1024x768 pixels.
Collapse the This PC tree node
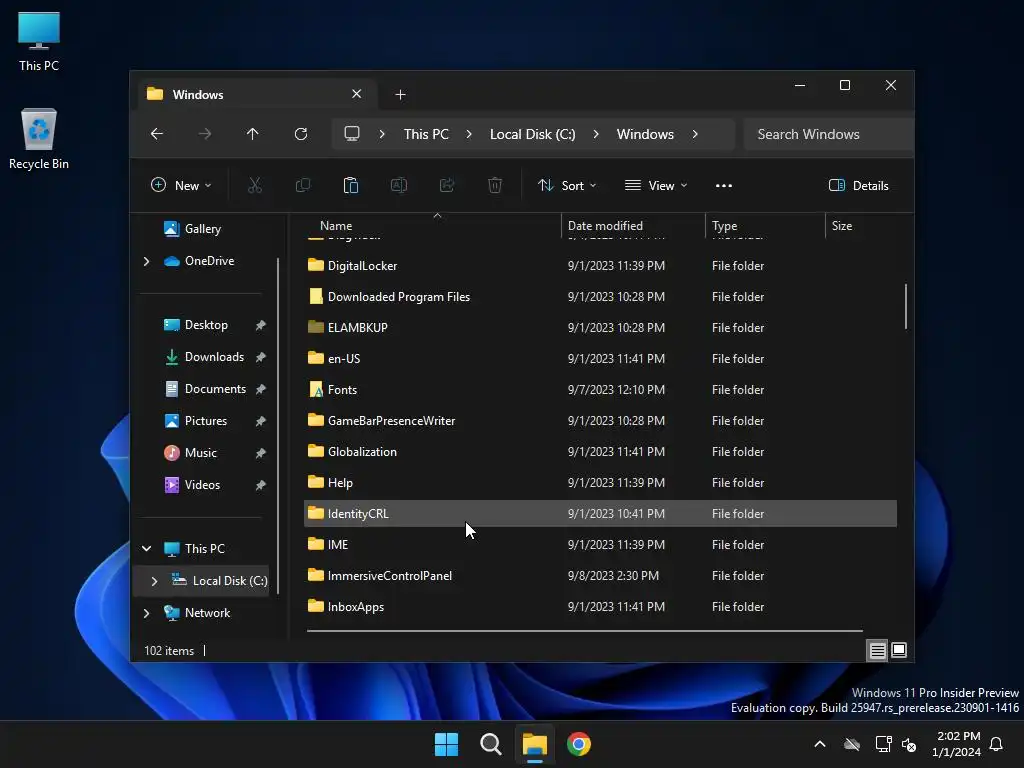point(146,549)
